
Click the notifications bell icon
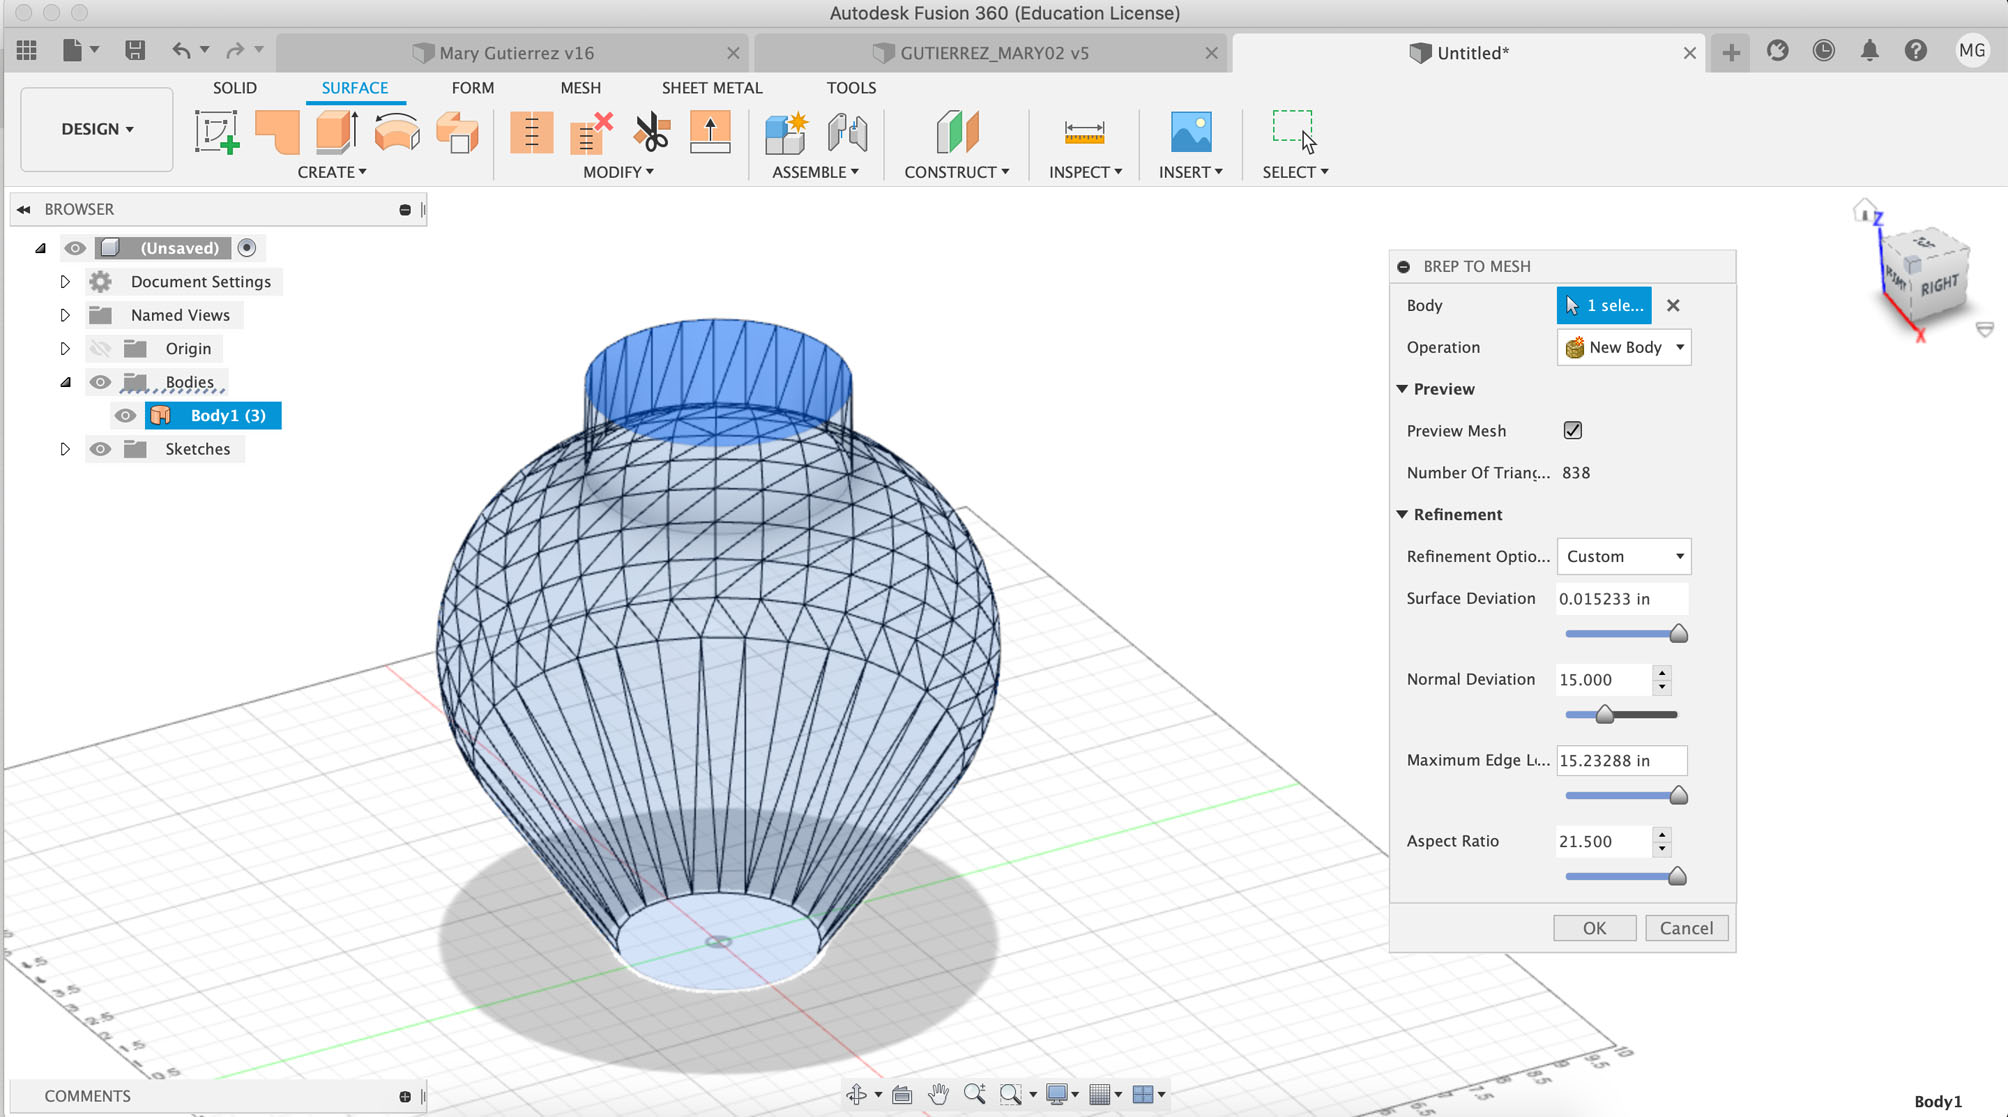1869,51
